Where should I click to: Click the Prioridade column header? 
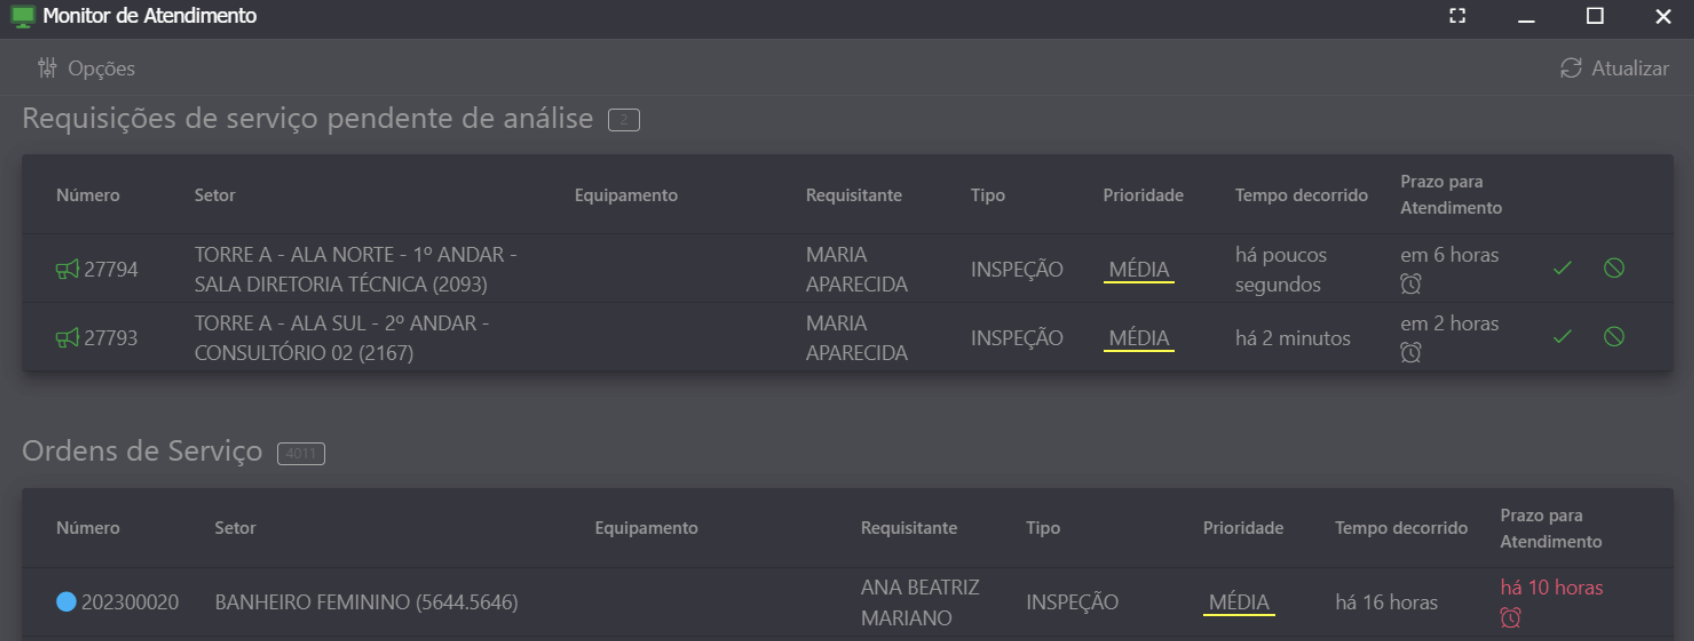(1142, 195)
